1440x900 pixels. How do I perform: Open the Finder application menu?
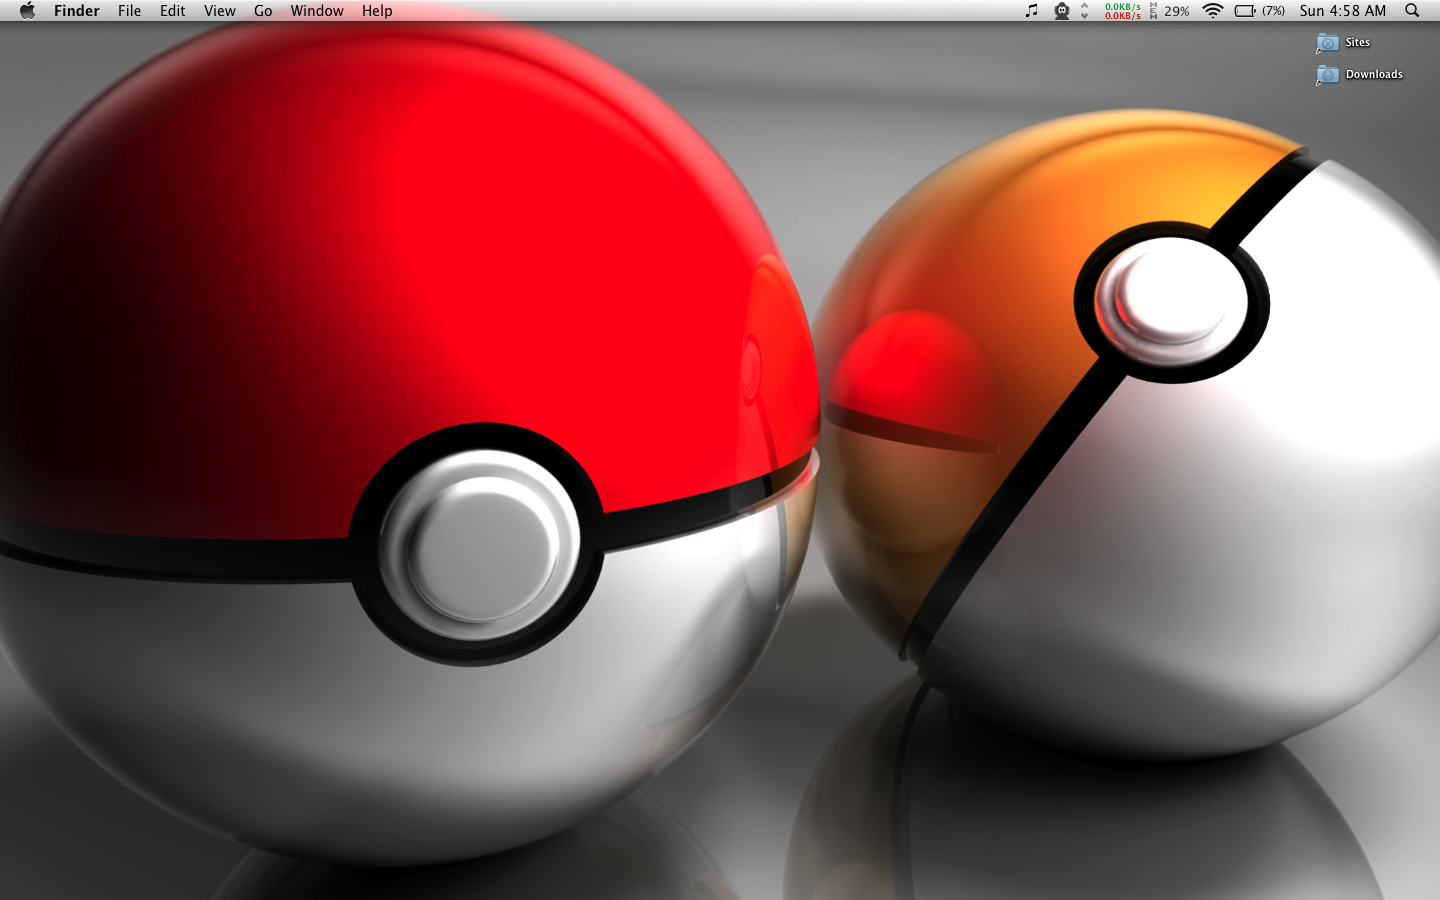pos(77,11)
